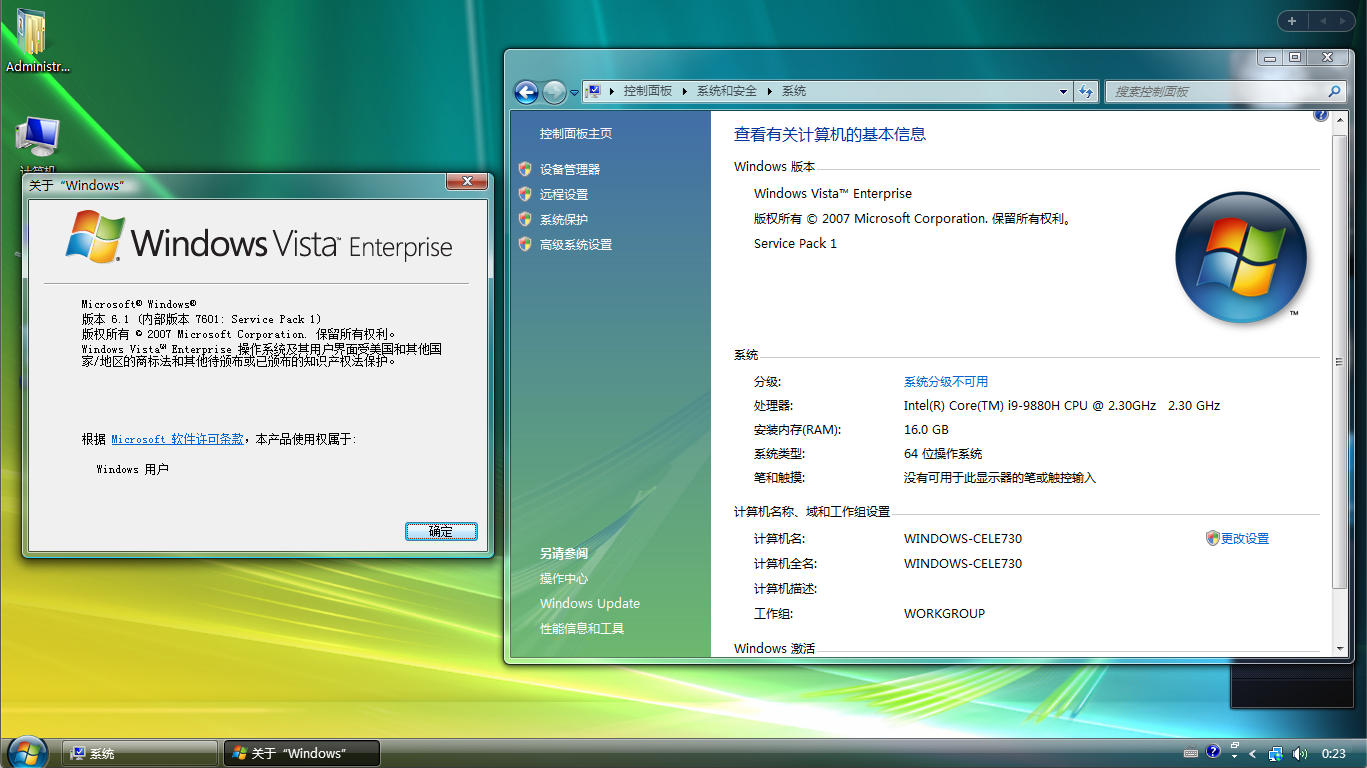
Task: Select the processor value Intel(R) Core(TM) i9-9880H
Action: click(1062, 406)
